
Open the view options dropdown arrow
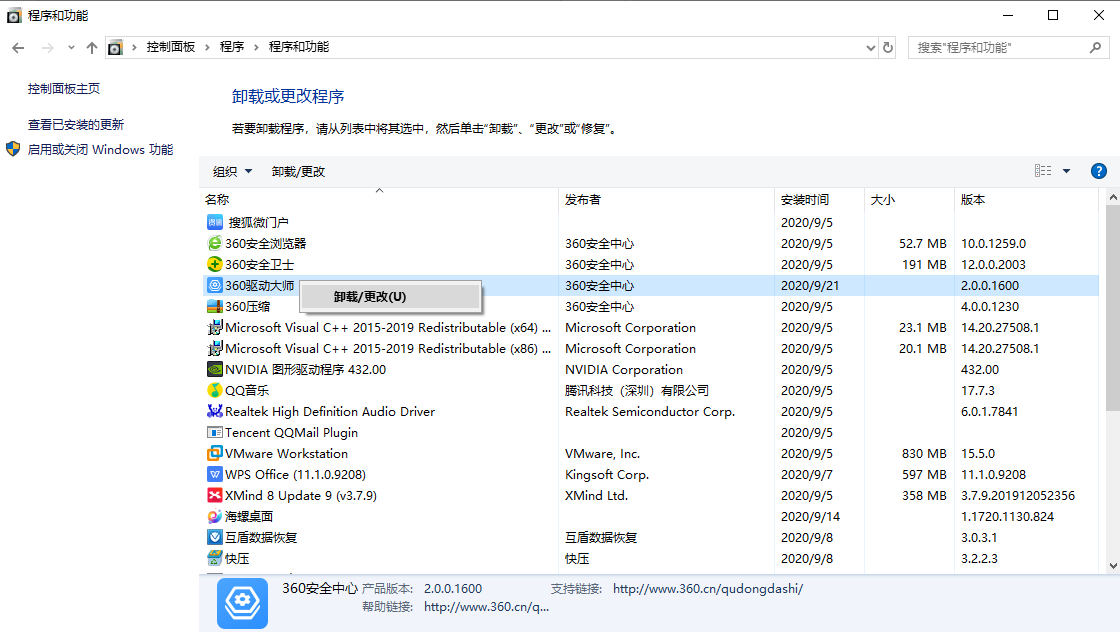point(1066,171)
